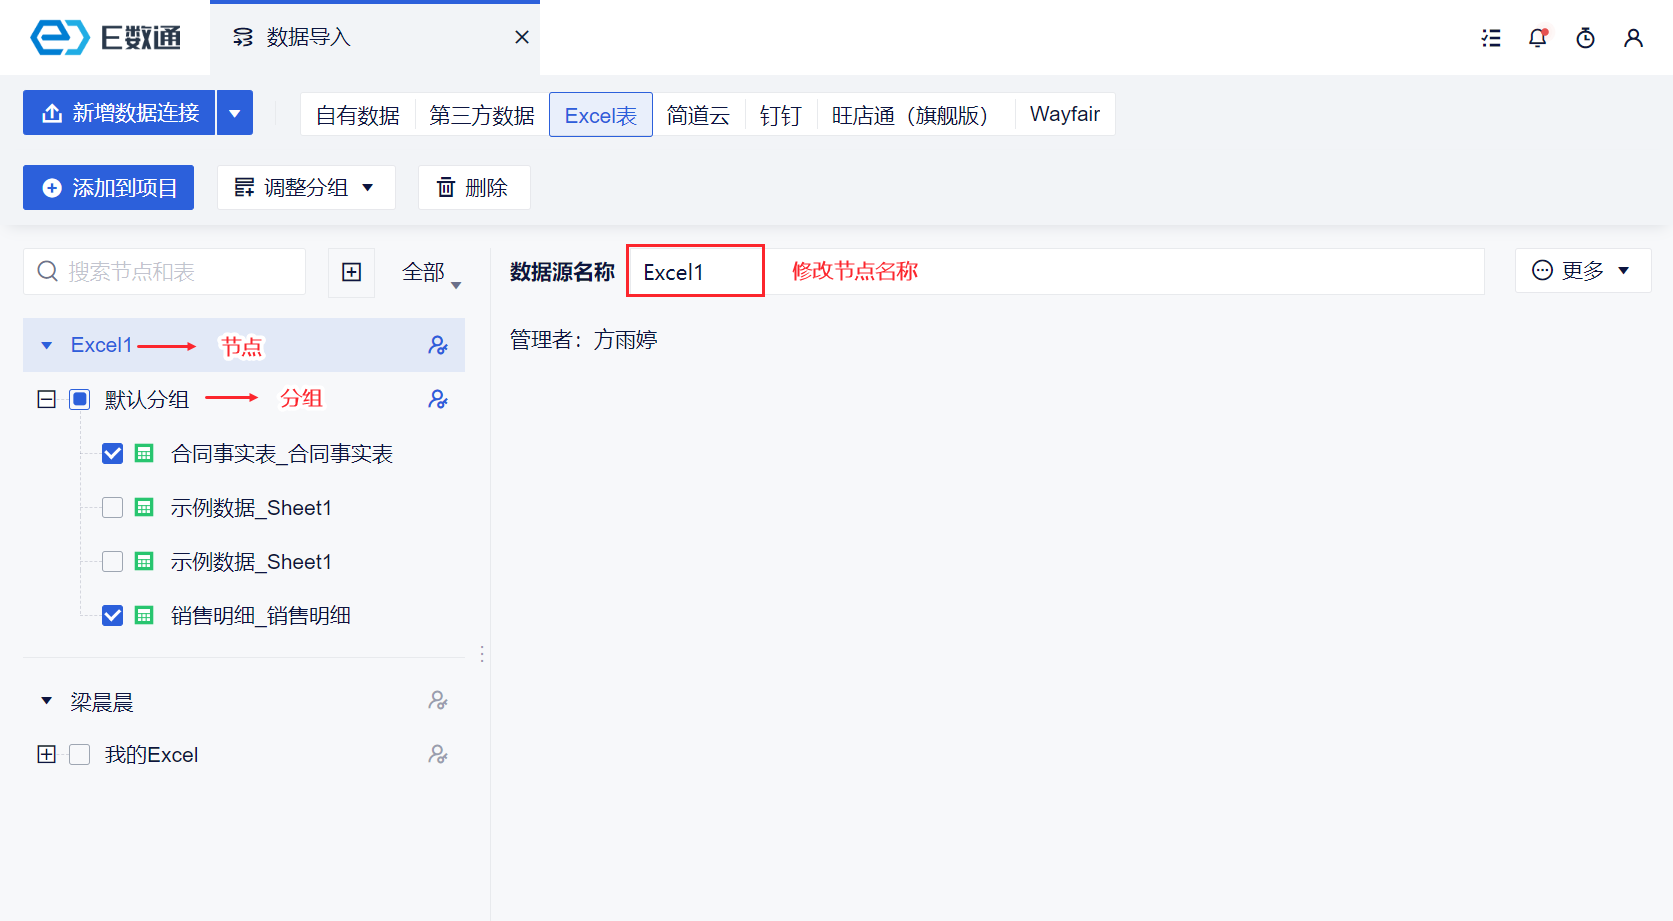This screenshot has height=921, width=1673.
Task: Toggle the 默认分组 group checkbox
Action: 80,400
